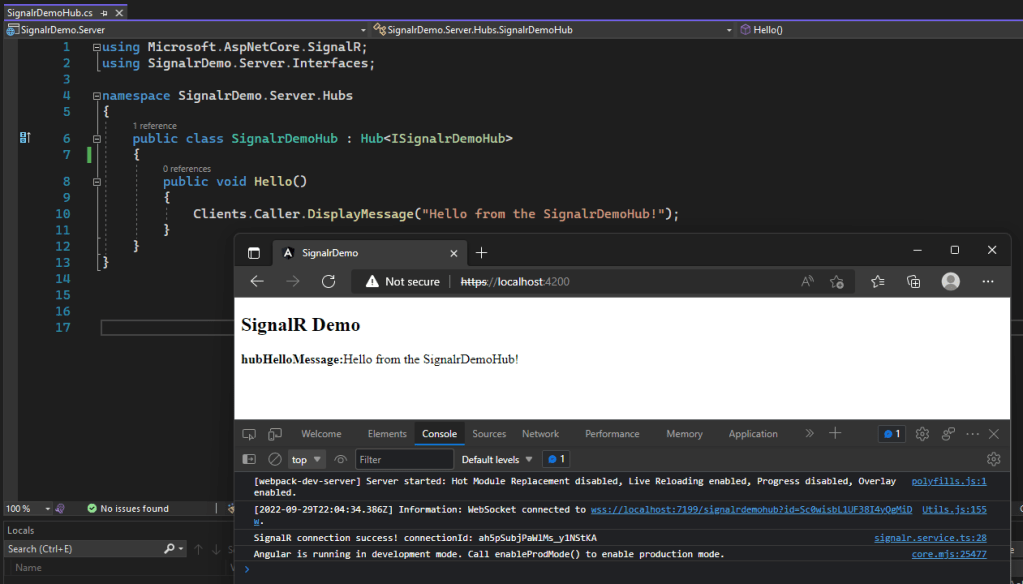Clear the console with the clear icon
The height and width of the screenshot is (584, 1023).
coord(274,460)
